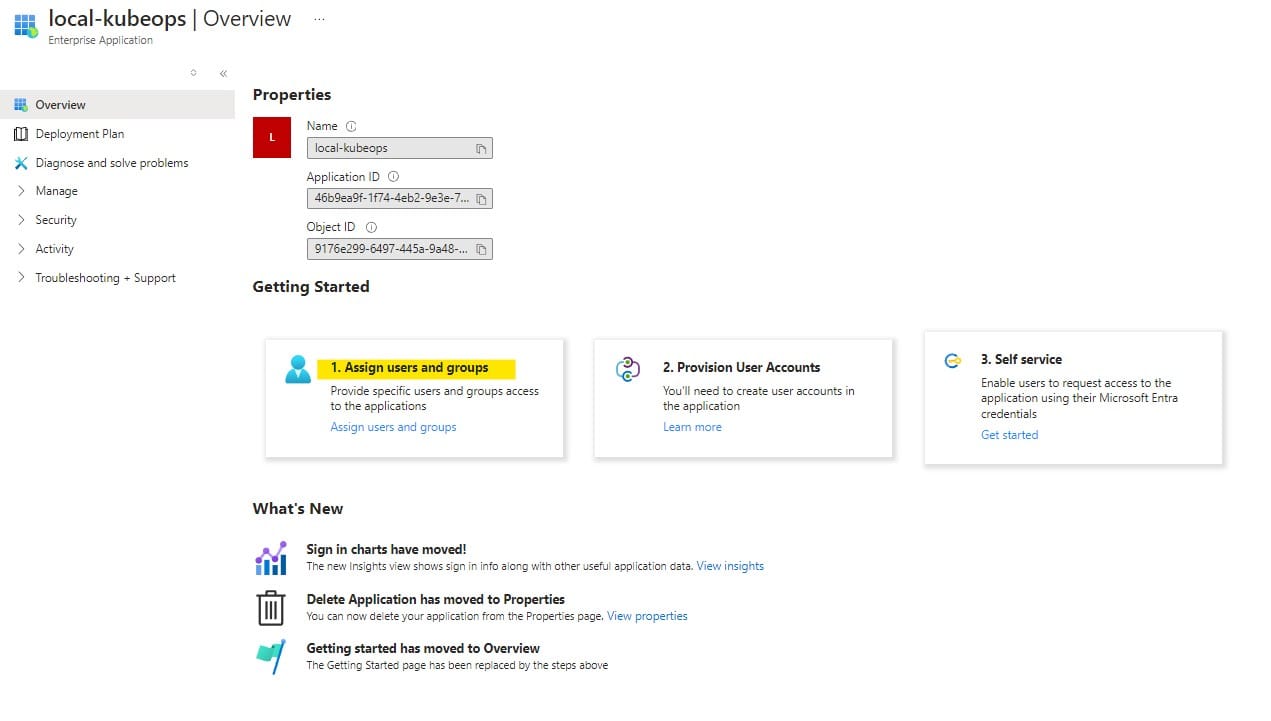Click the Delete Application trash icon

[271, 608]
